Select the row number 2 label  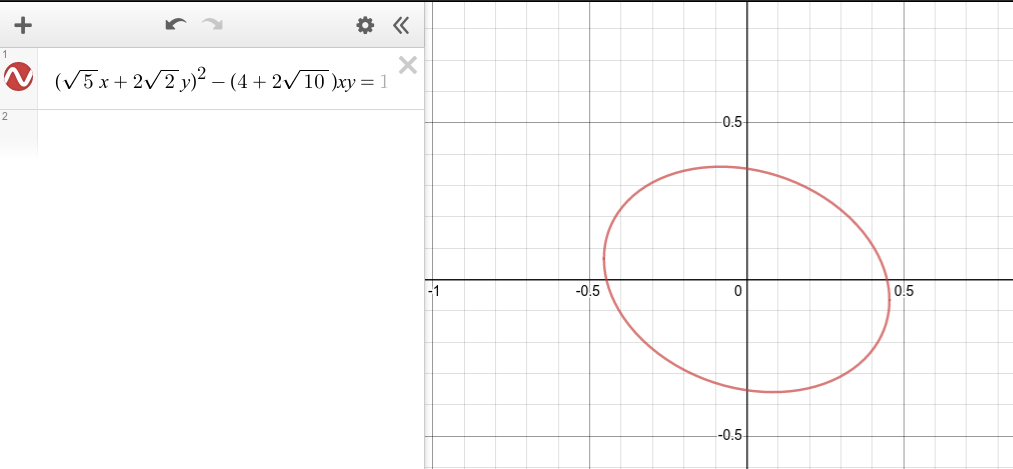(x=5, y=117)
